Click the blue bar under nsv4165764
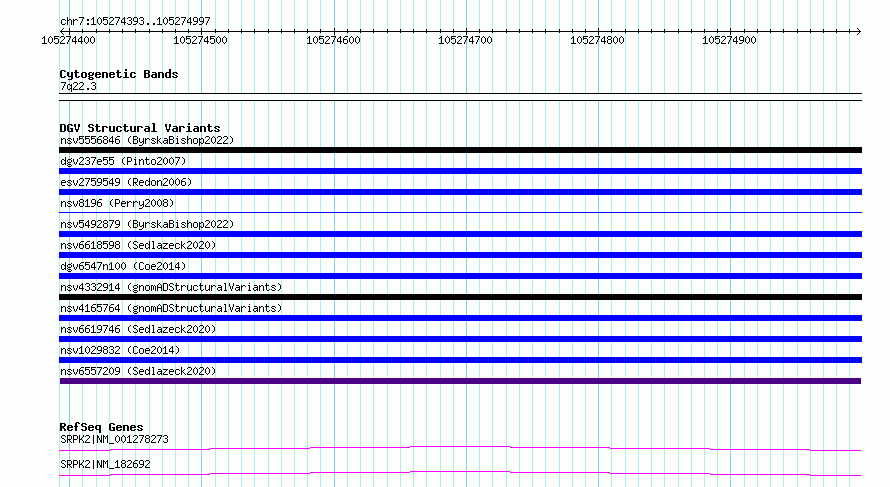The height and width of the screenshot is (487, 890). point(460,318)
